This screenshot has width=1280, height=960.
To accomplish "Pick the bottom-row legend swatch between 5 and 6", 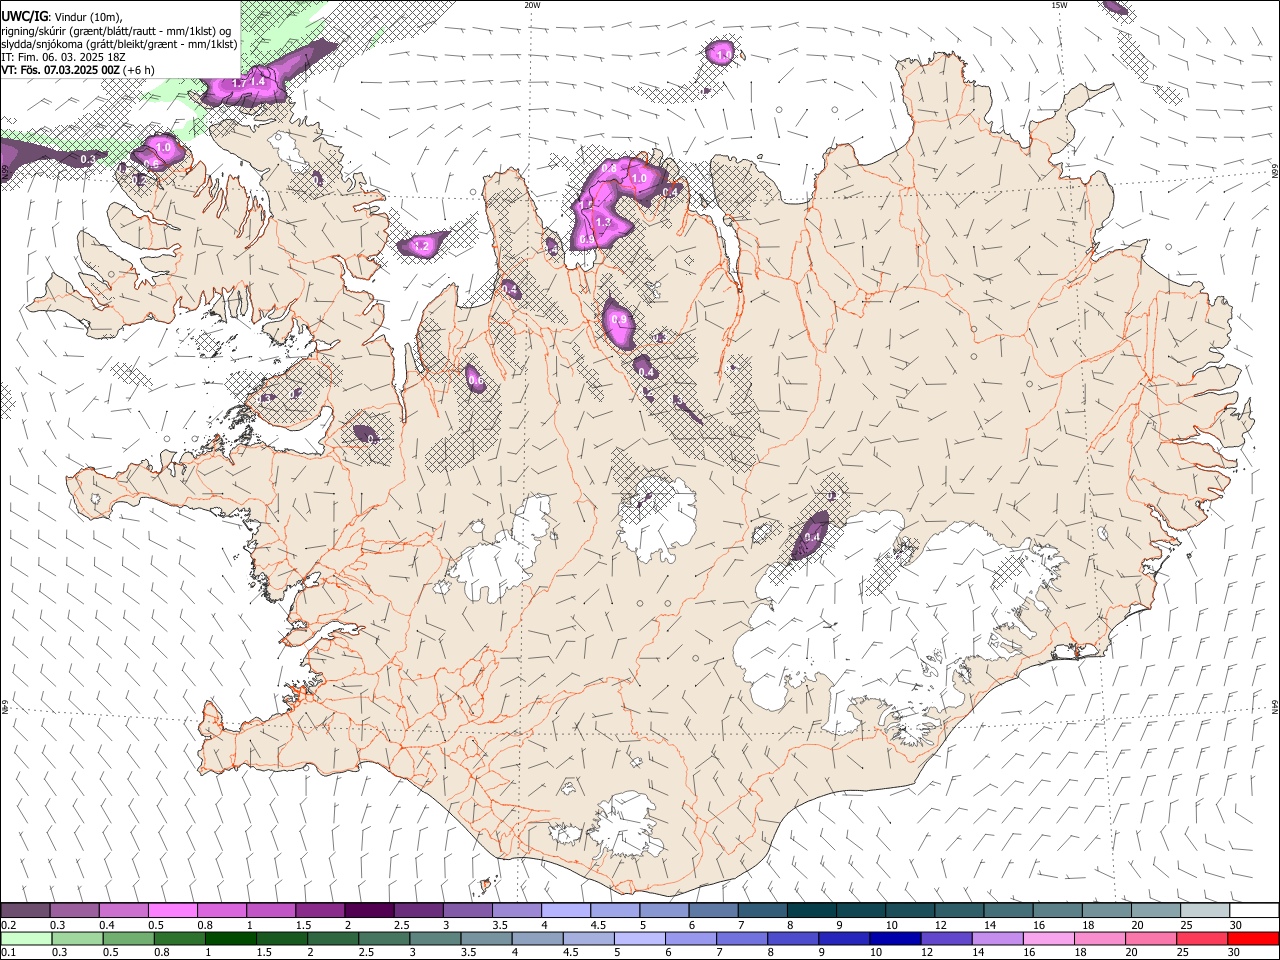I will coord(640,938).
